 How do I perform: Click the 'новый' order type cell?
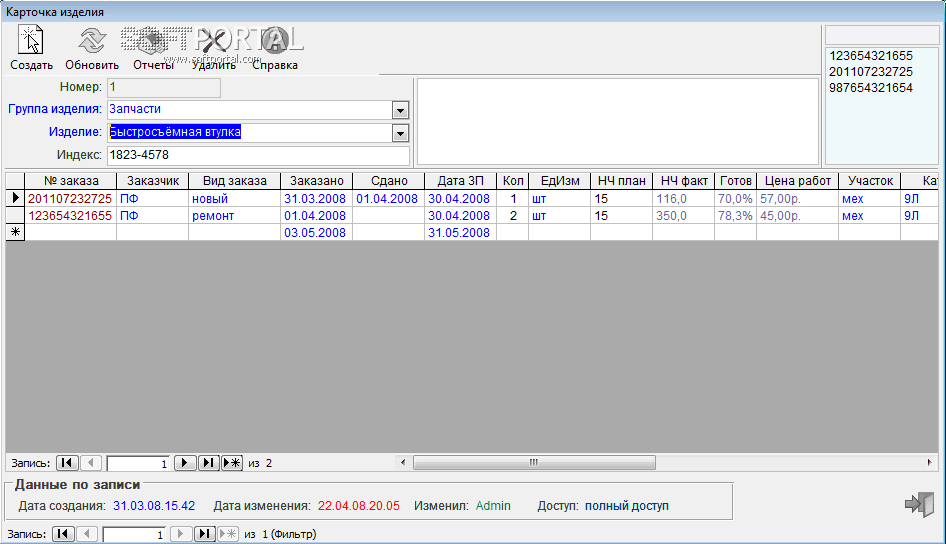point(234,198)
